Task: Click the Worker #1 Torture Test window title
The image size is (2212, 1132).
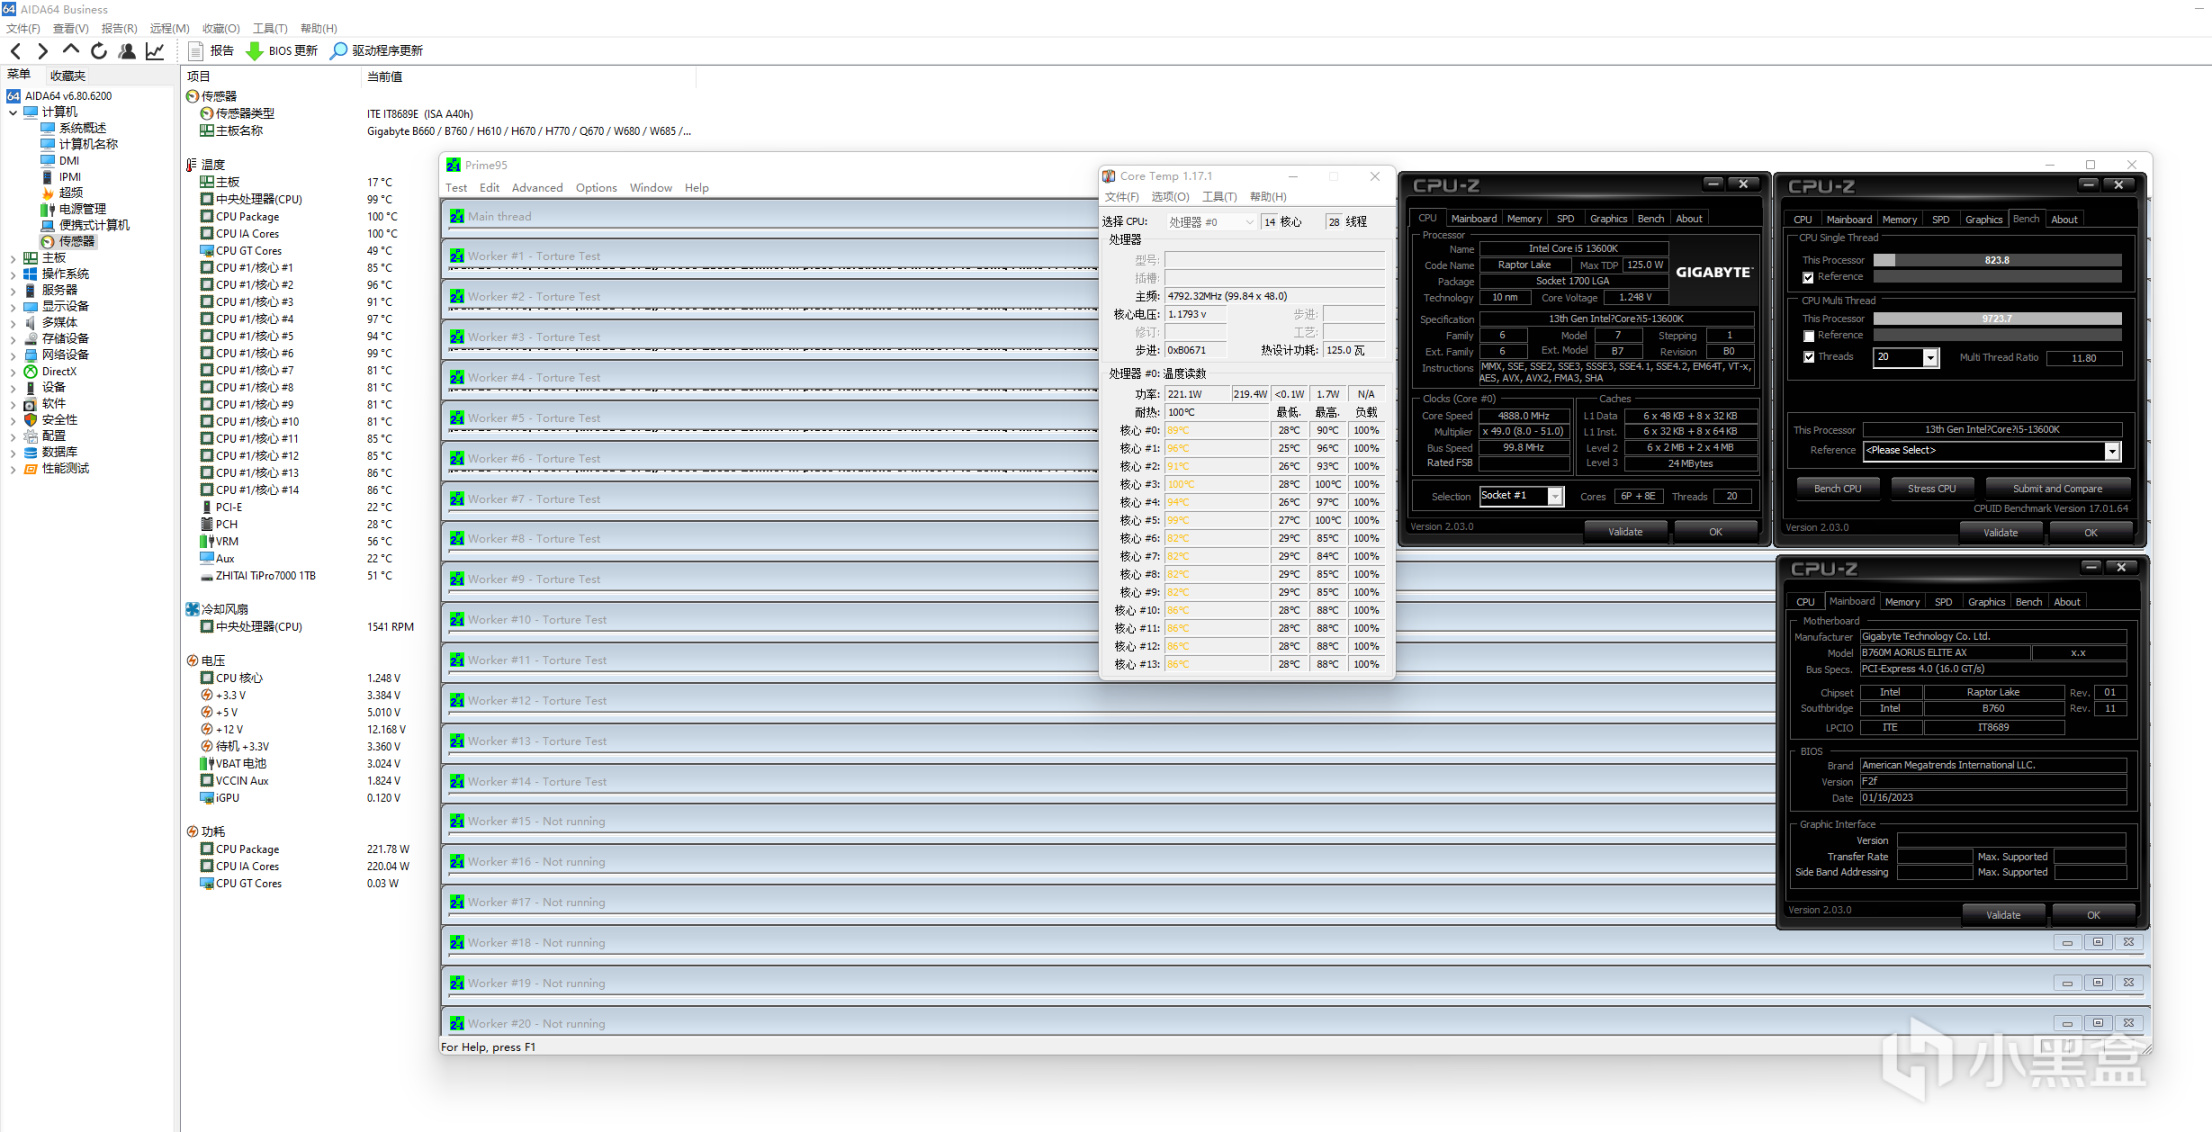Action: click(x=534, y=257)
